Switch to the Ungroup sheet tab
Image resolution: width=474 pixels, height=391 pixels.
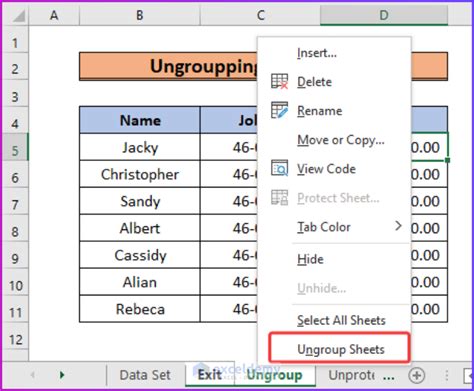[274, 375]
